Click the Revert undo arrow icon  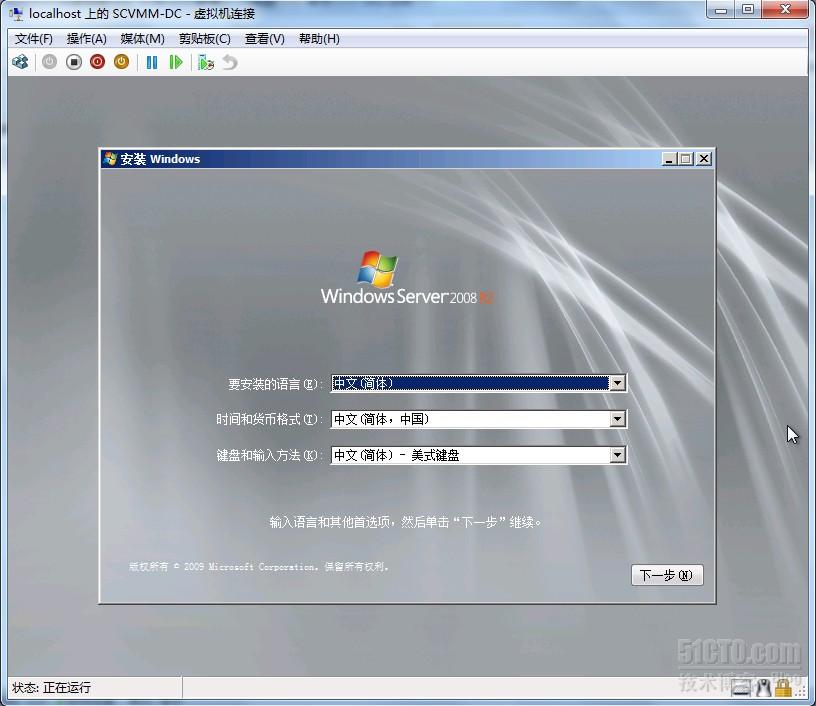coord(230,63)
